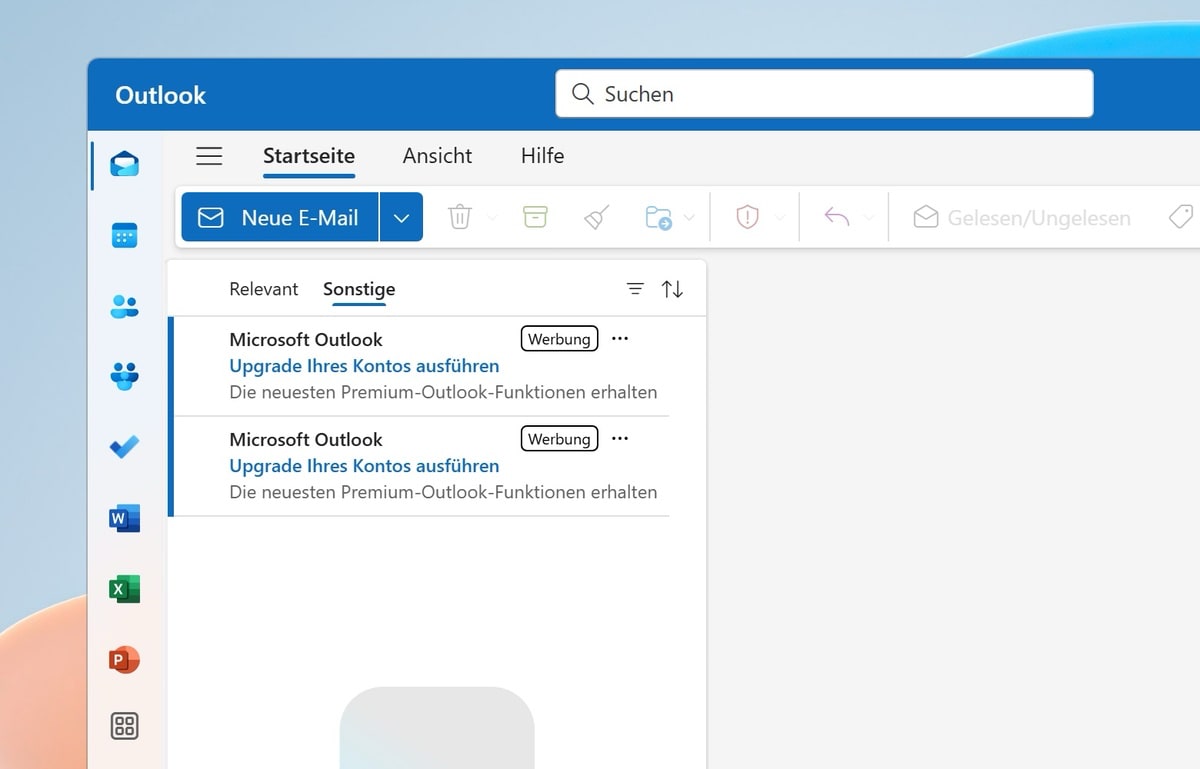Open the Ansicht tab

click(x=437, y=156)
